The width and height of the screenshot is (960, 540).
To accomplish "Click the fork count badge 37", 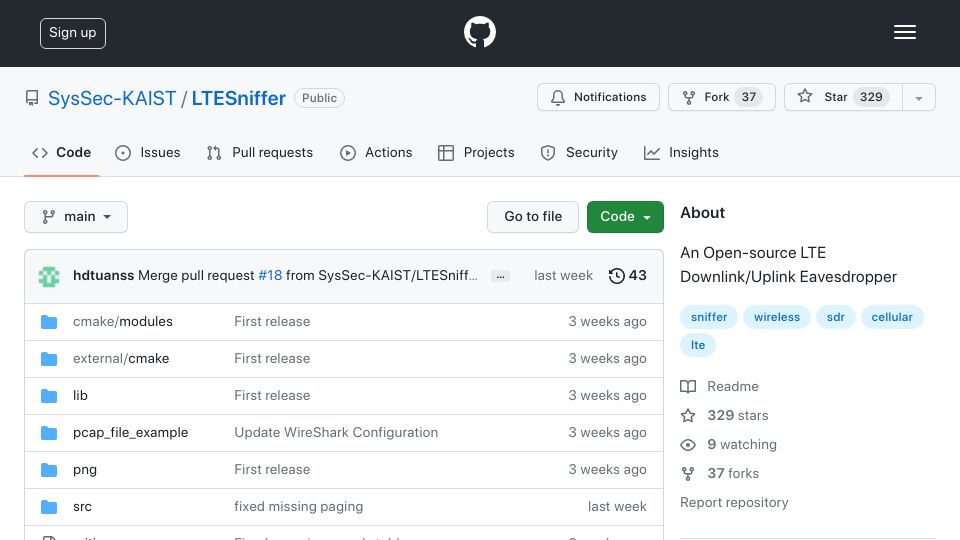I will (x=748, y=97).
